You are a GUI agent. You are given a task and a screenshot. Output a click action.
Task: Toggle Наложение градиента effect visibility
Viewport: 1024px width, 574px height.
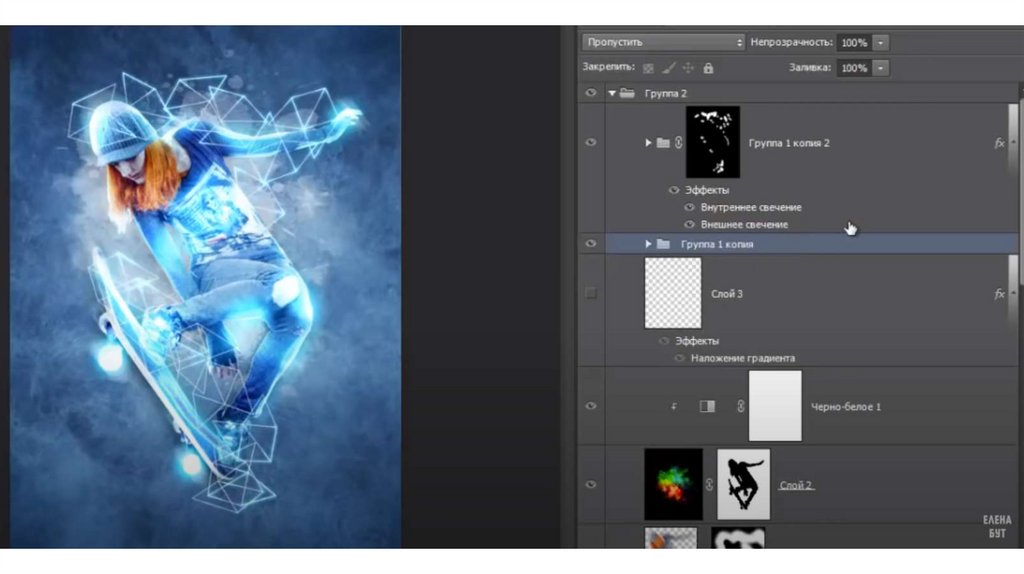click(679, 358)
